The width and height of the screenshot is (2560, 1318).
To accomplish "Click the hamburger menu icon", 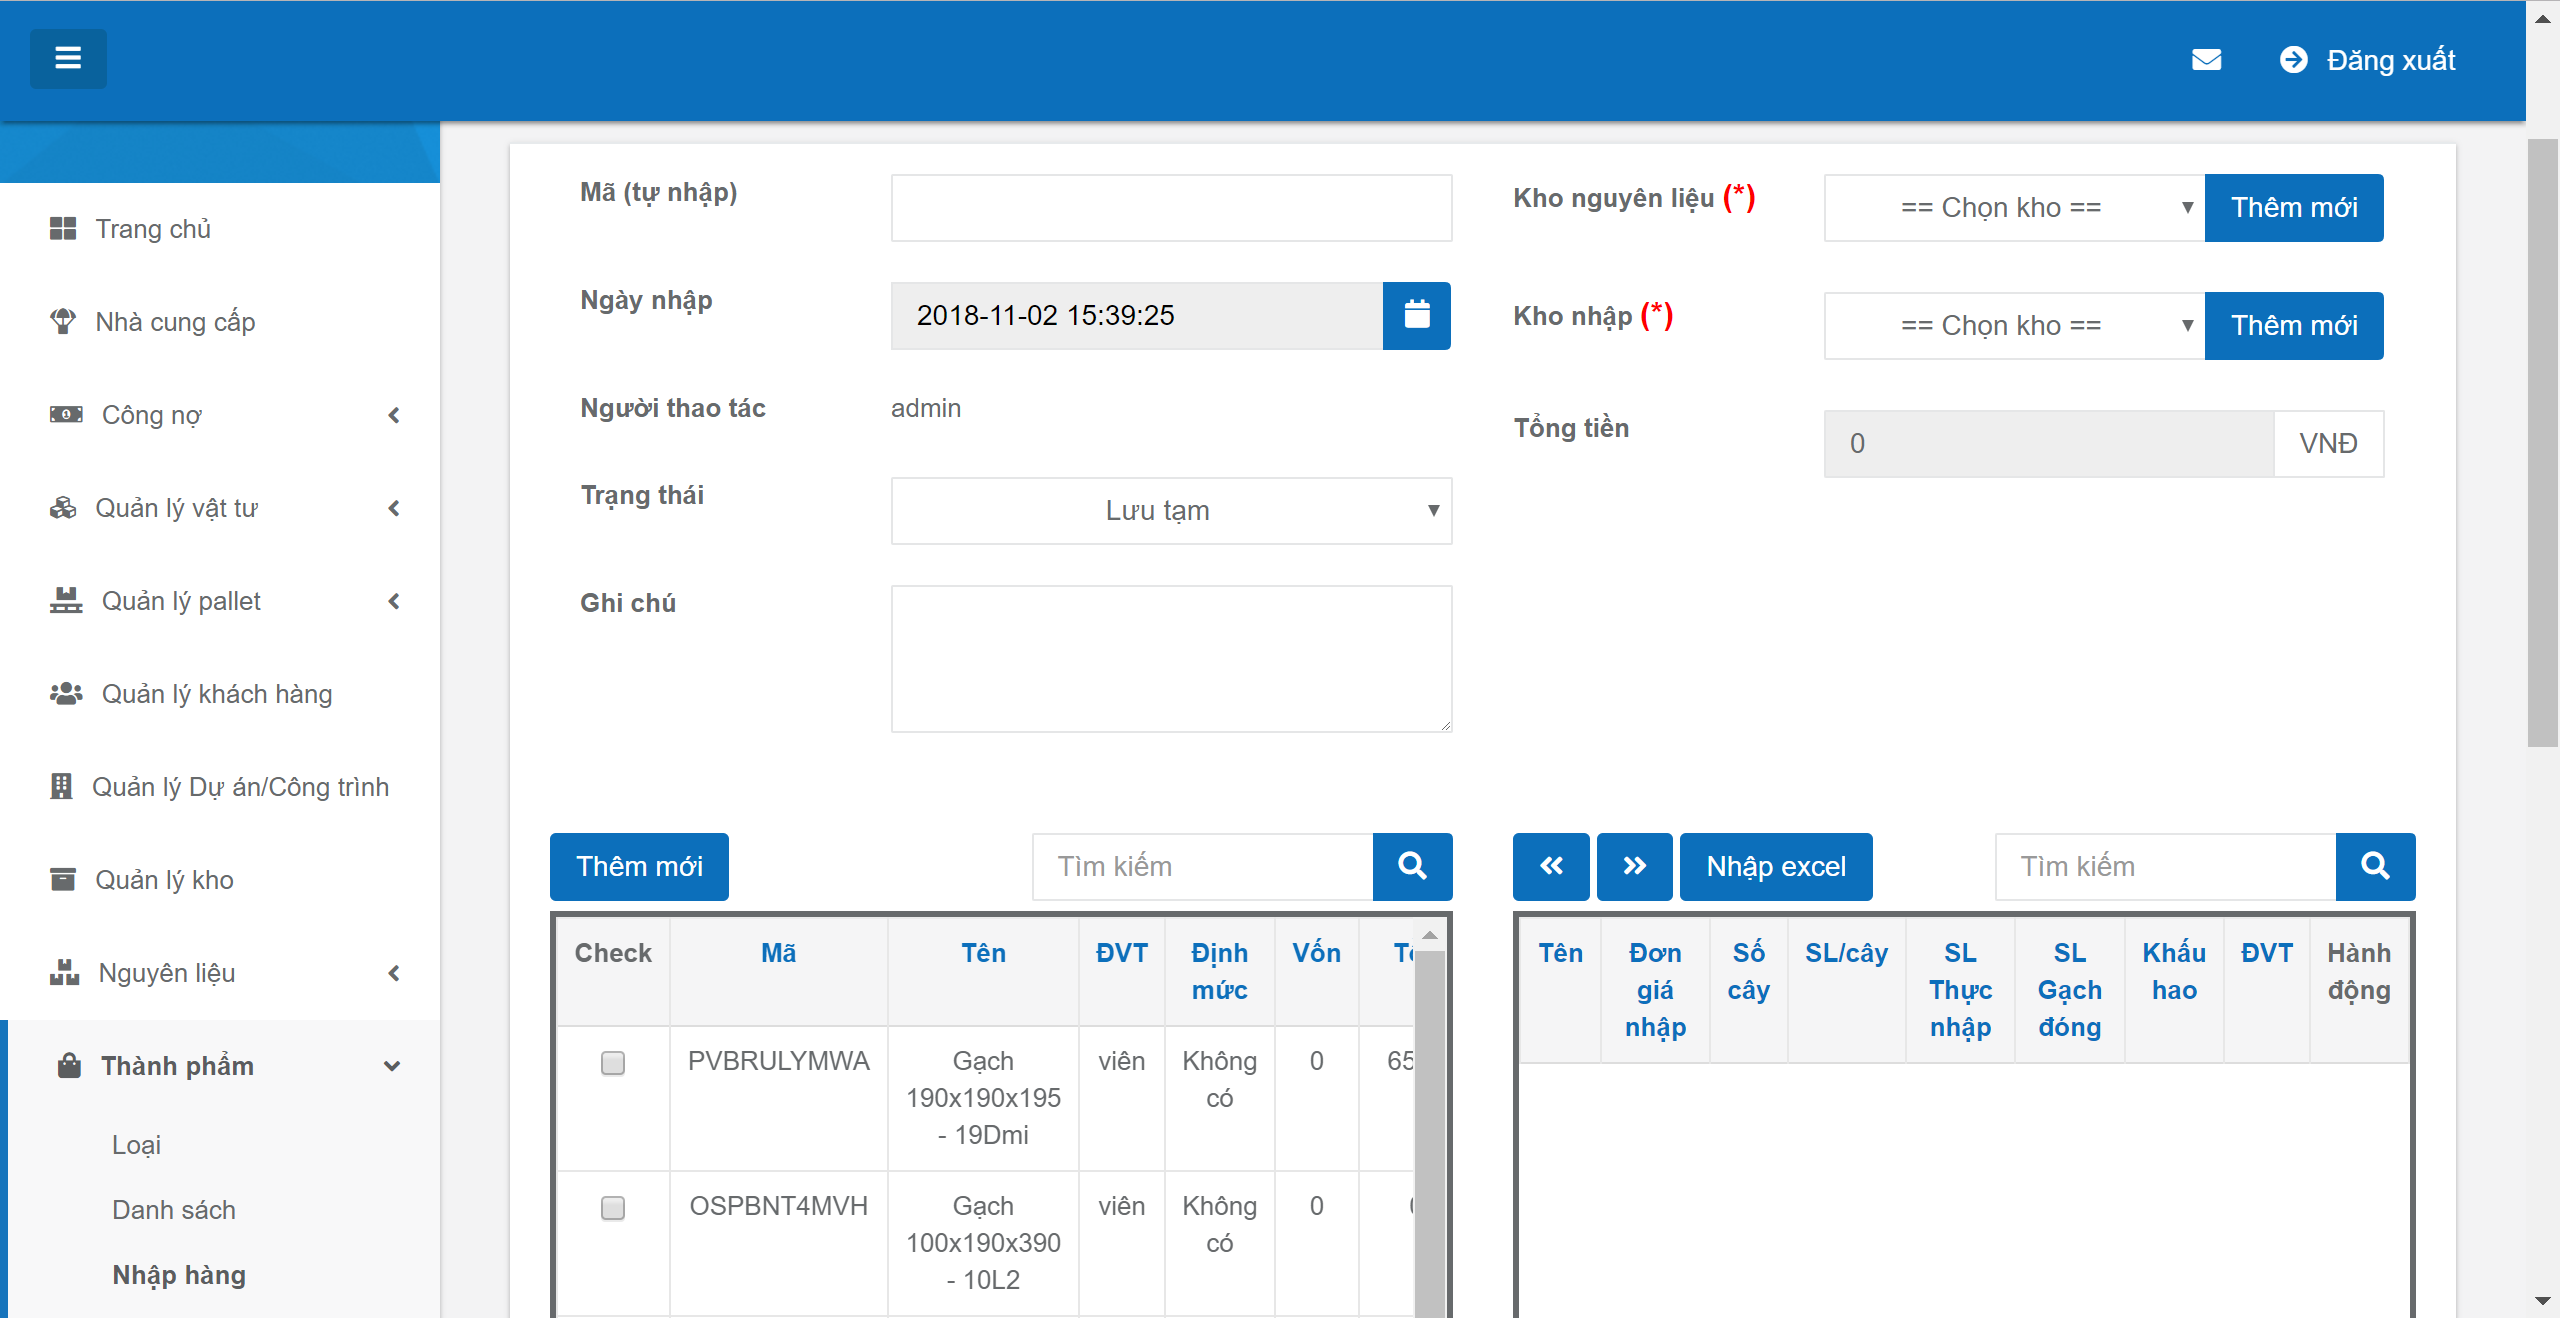I will (x=68, y=59).
